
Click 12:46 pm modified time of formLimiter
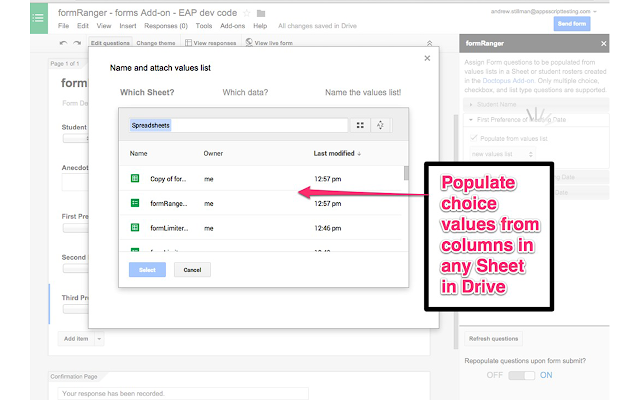pyautogui.click(x=328, y=228)
